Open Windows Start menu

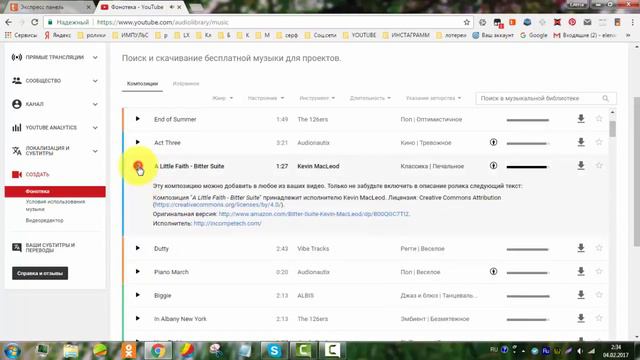click(x=12, y=351)
